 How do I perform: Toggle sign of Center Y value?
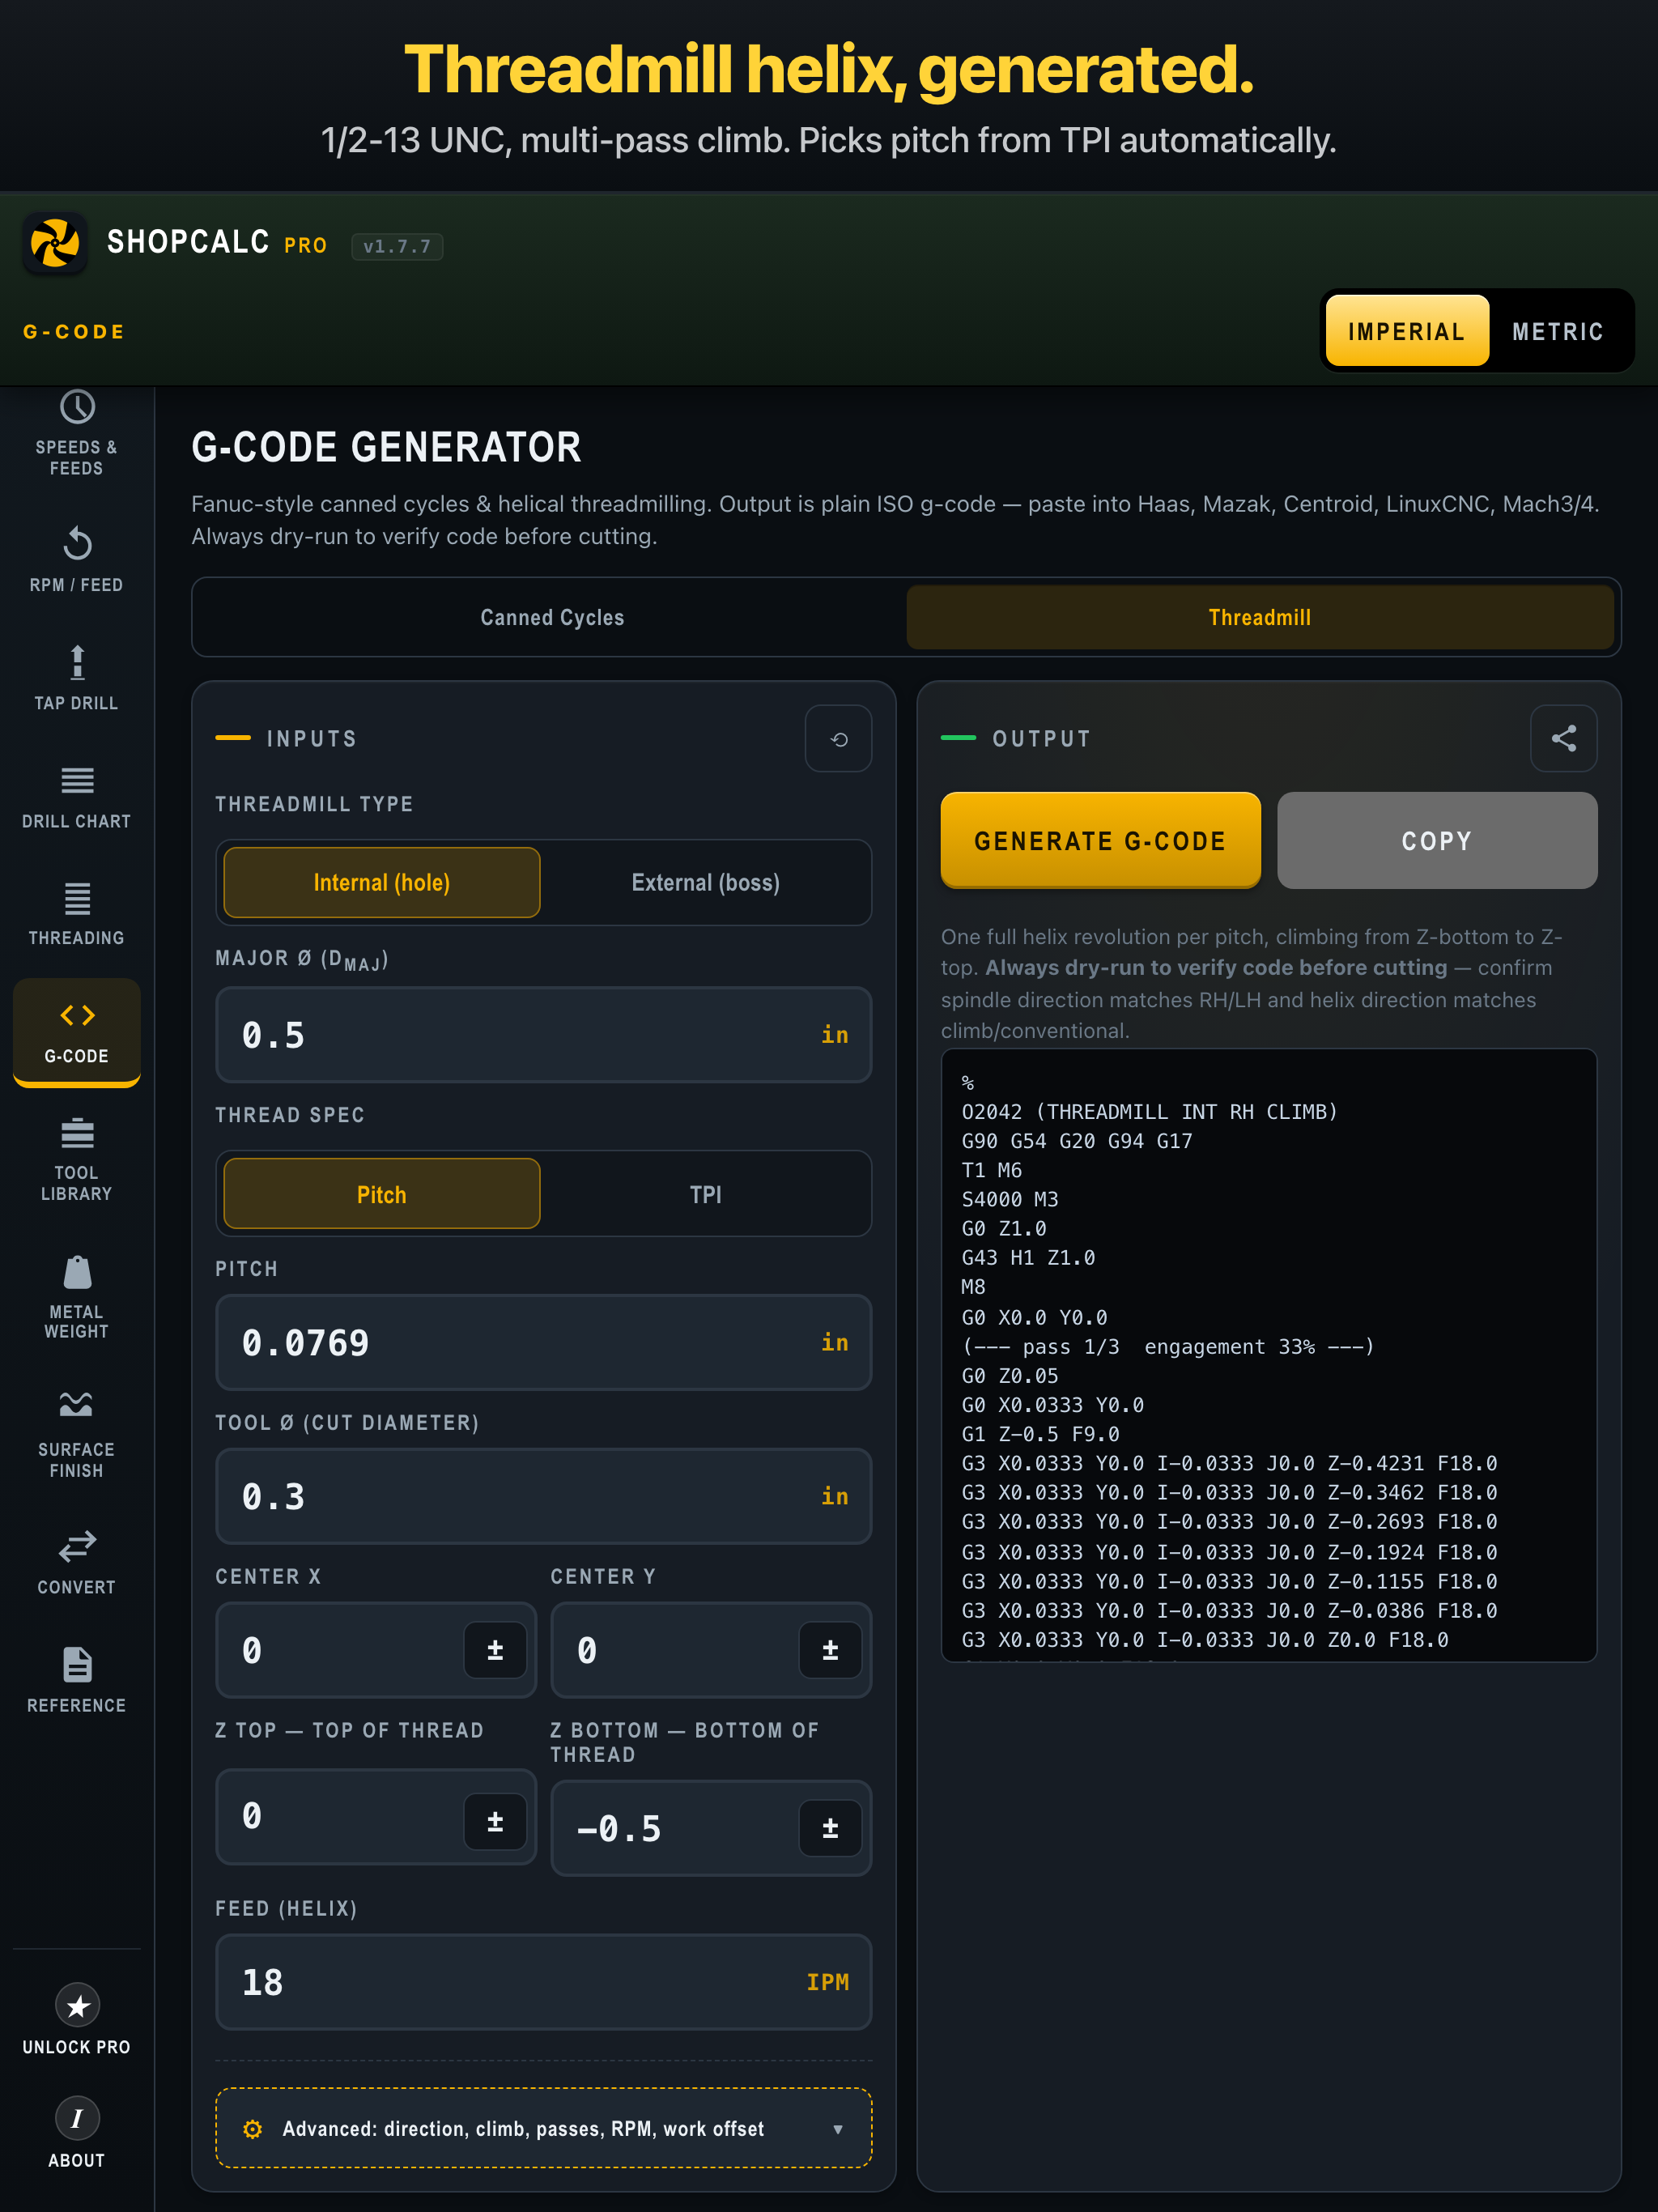830,1650
